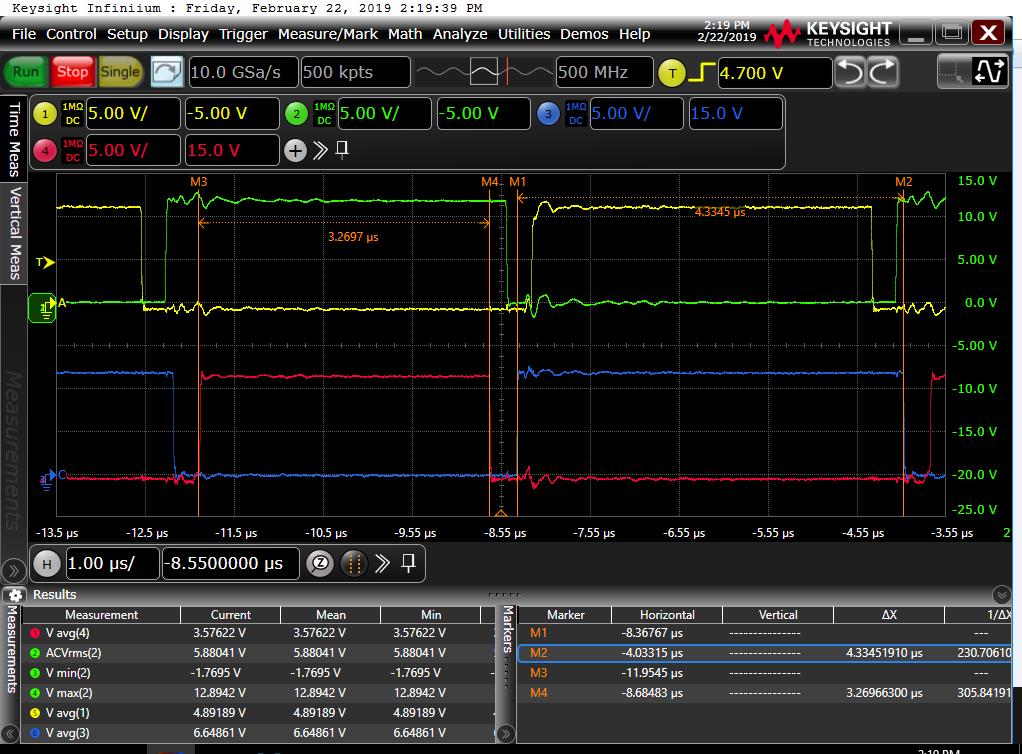Open the Display menu
The height and width of the screenshot is (754, 1022).
183,34
